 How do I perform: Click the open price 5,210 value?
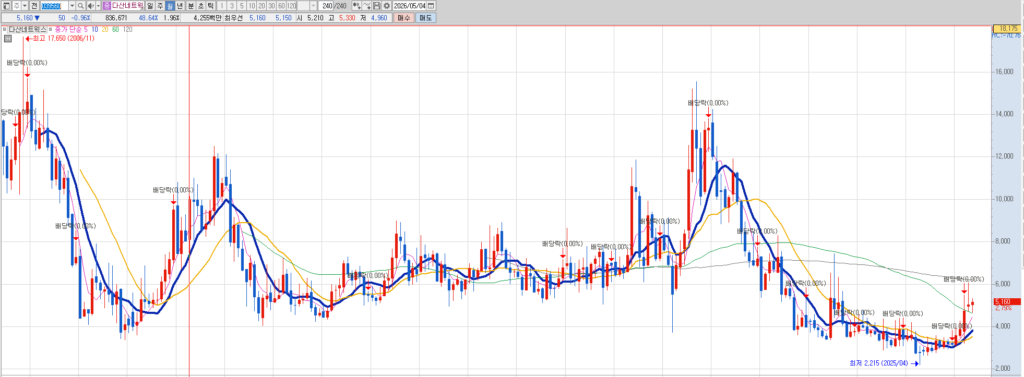315,18
